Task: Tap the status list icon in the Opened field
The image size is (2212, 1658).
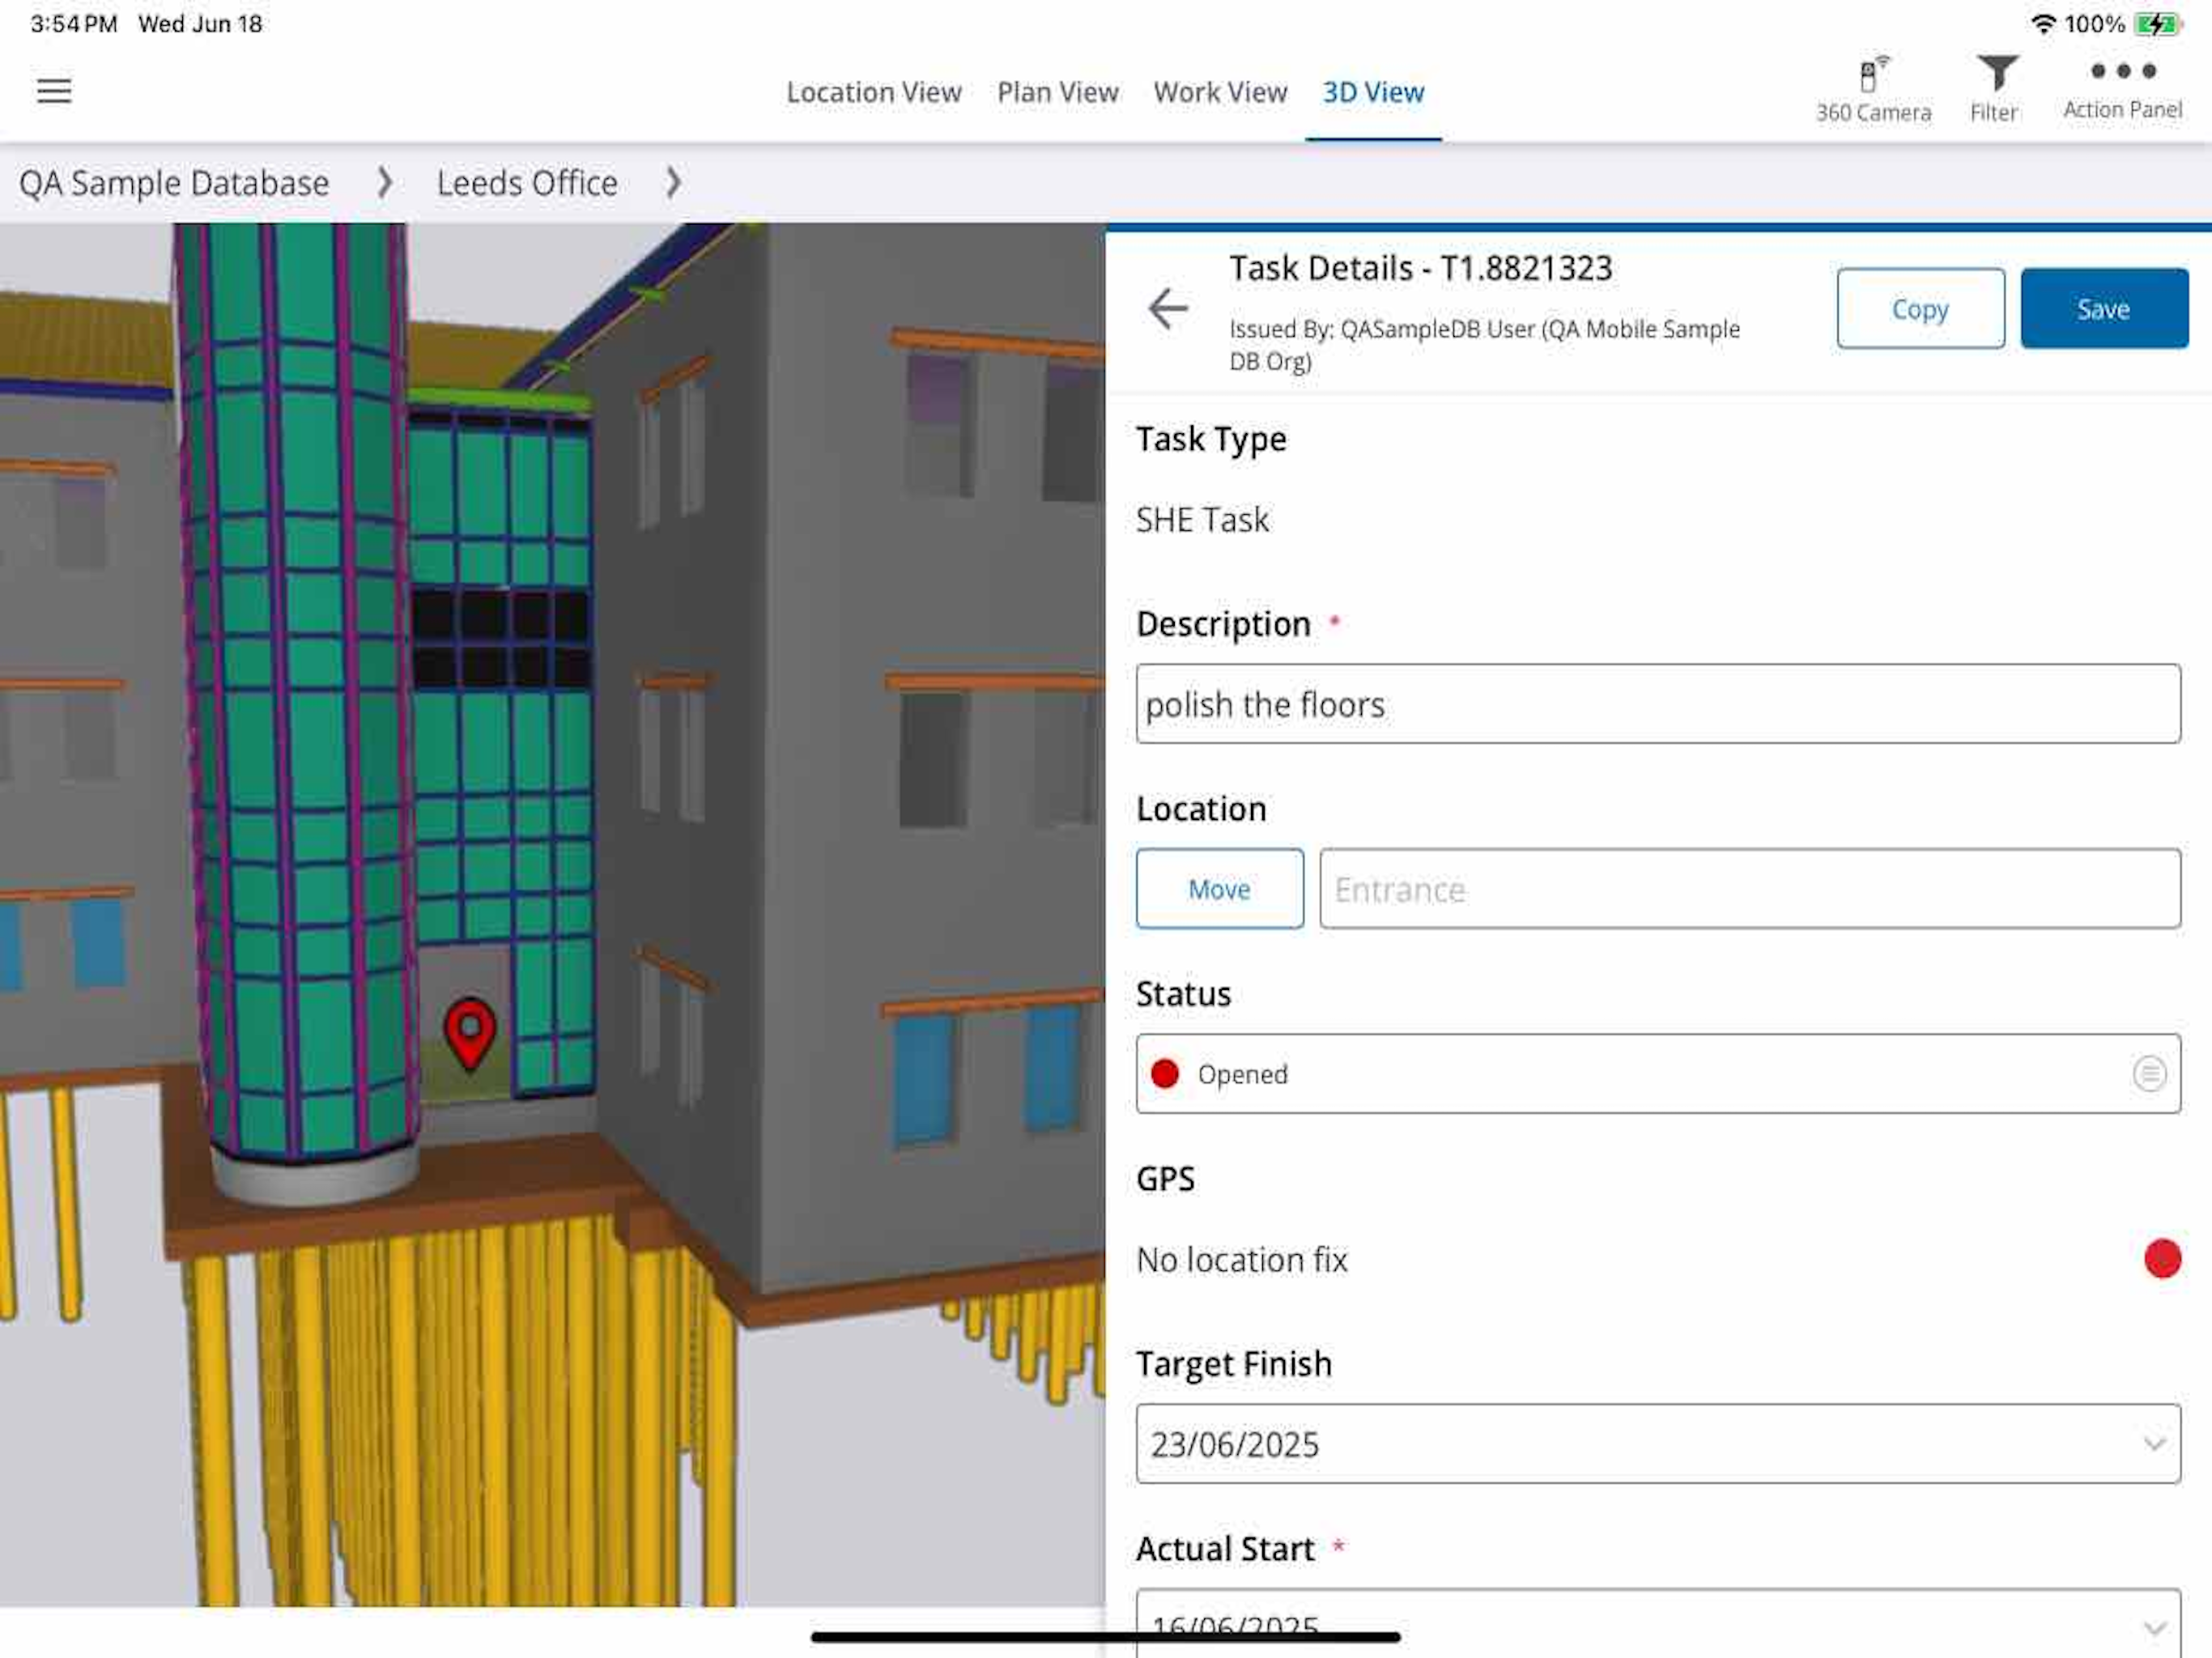Action: coord(2148,1074)
